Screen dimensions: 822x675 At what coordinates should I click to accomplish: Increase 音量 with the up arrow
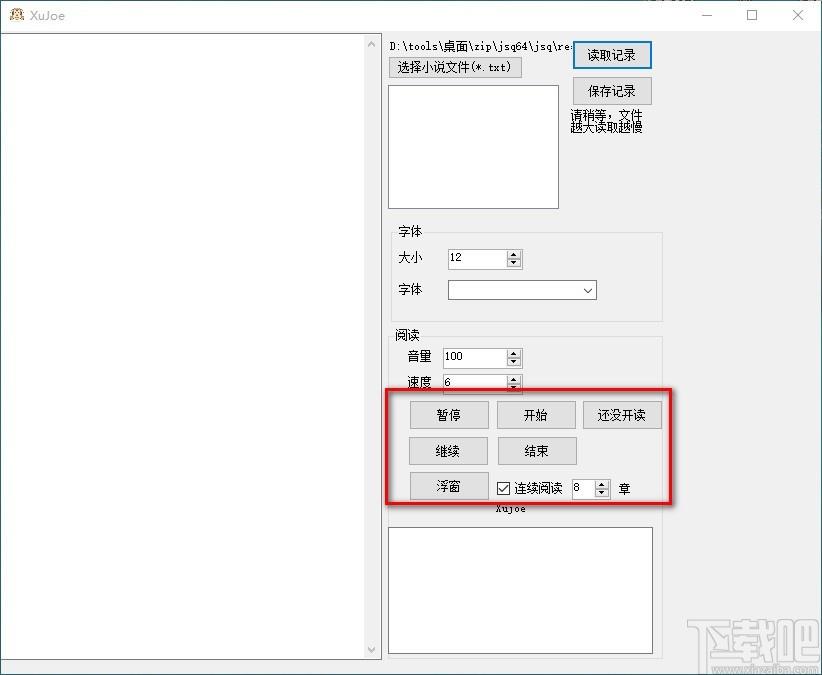click(514, 354)
